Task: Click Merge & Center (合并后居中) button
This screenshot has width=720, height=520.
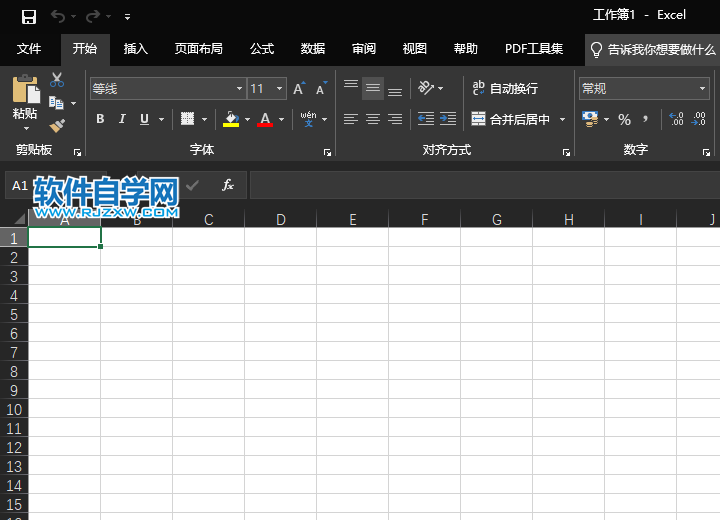Action: 511,119
